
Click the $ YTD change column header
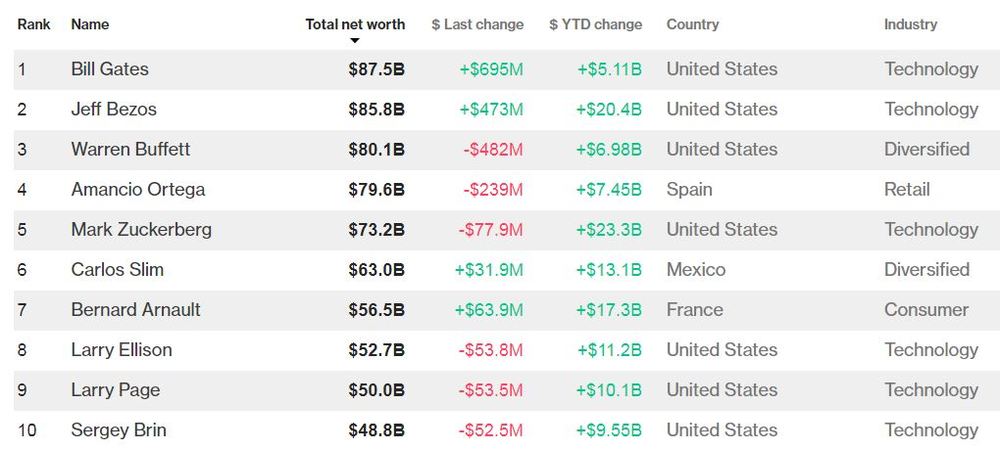pyautogui.click(x=595, y=24)
